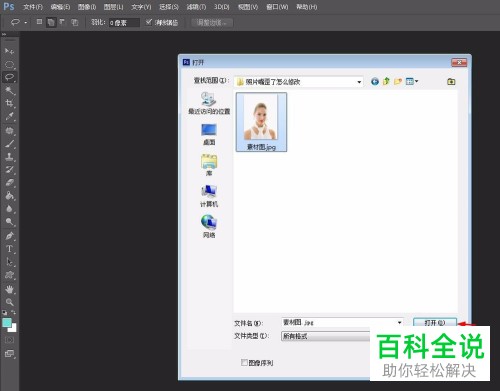Expand the 查找范围 folder dropdown

[359, 82]
